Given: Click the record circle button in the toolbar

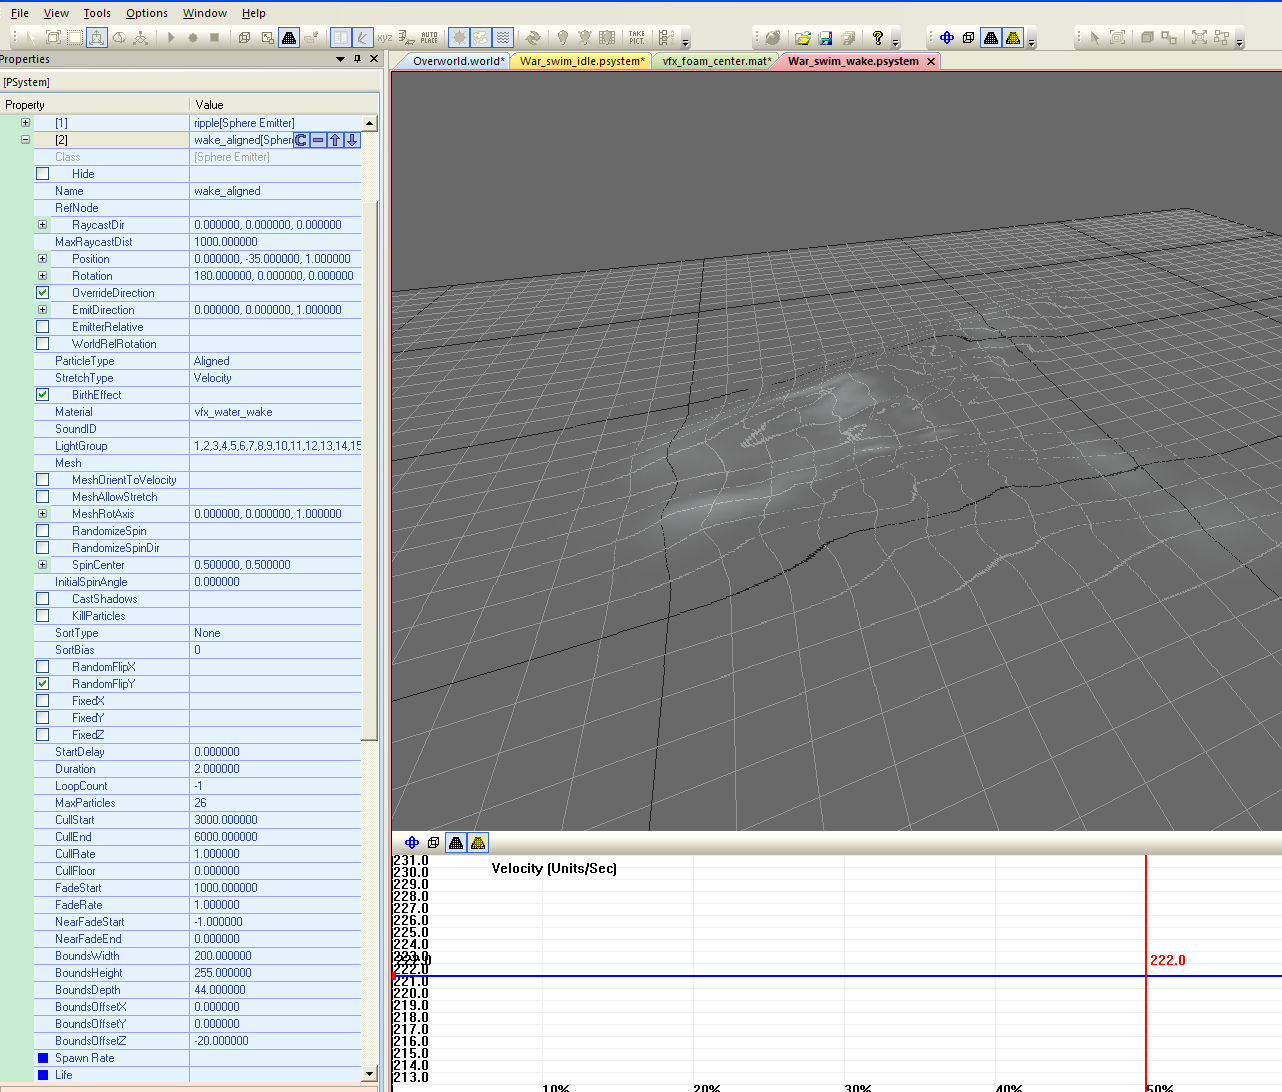Looking at the screenshot, I should pos(193,37).
